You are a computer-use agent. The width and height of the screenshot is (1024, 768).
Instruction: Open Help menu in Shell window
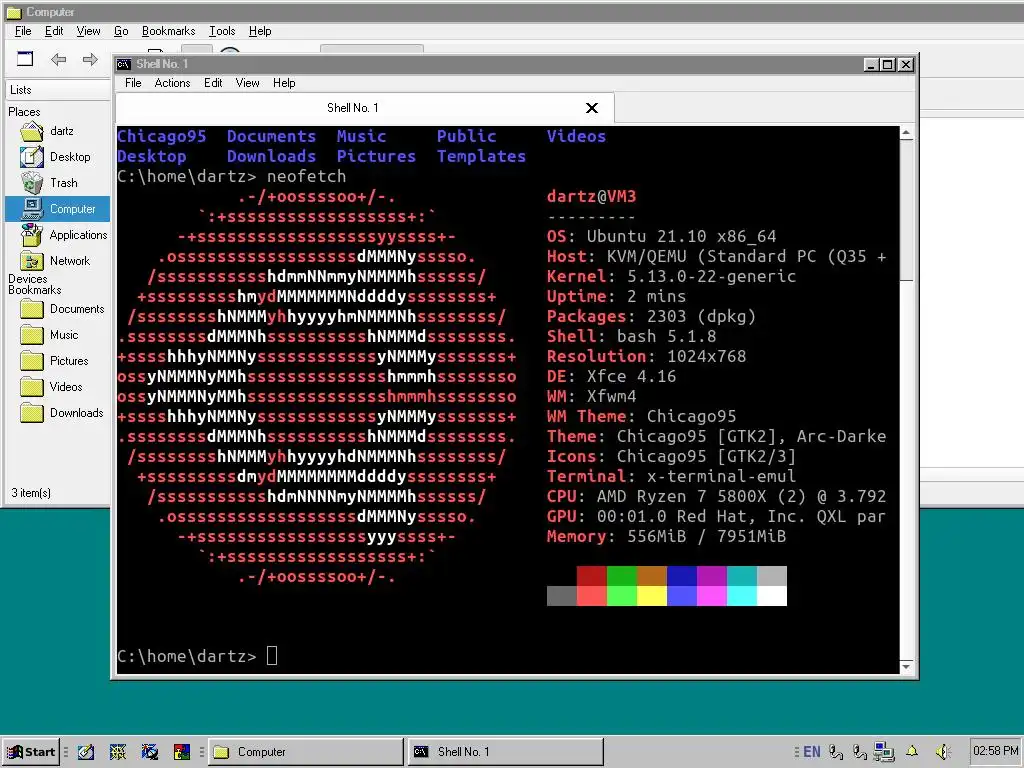[284, 83]
